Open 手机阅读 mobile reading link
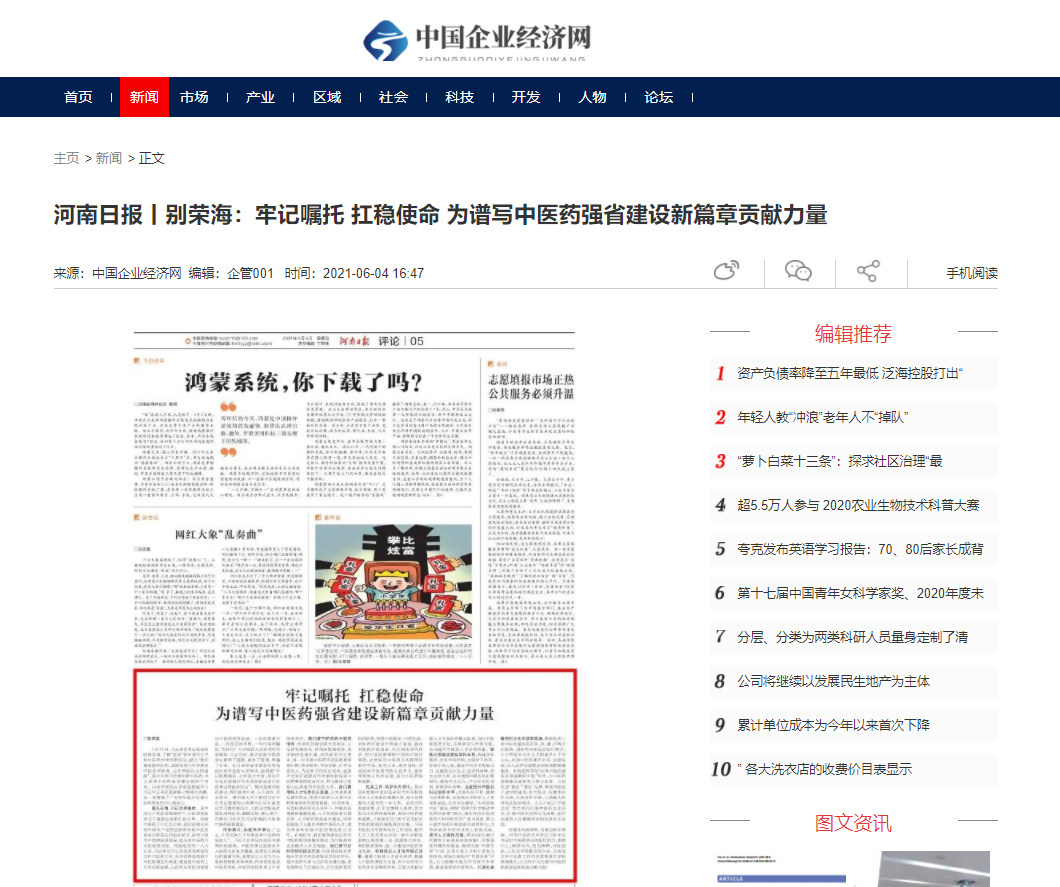 971,273
